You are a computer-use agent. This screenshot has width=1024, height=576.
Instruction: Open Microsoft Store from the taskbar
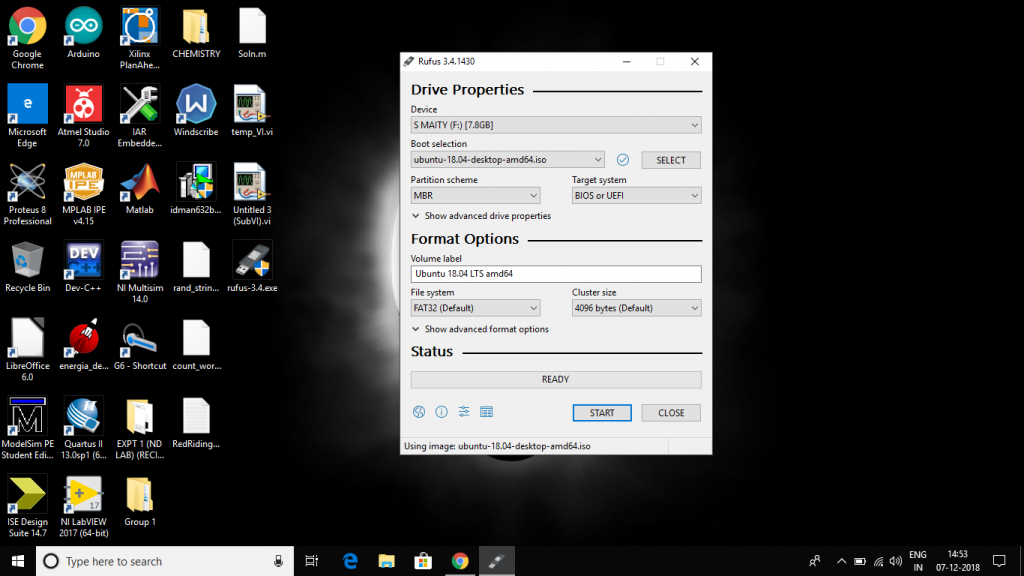click(x=422, y=561)
